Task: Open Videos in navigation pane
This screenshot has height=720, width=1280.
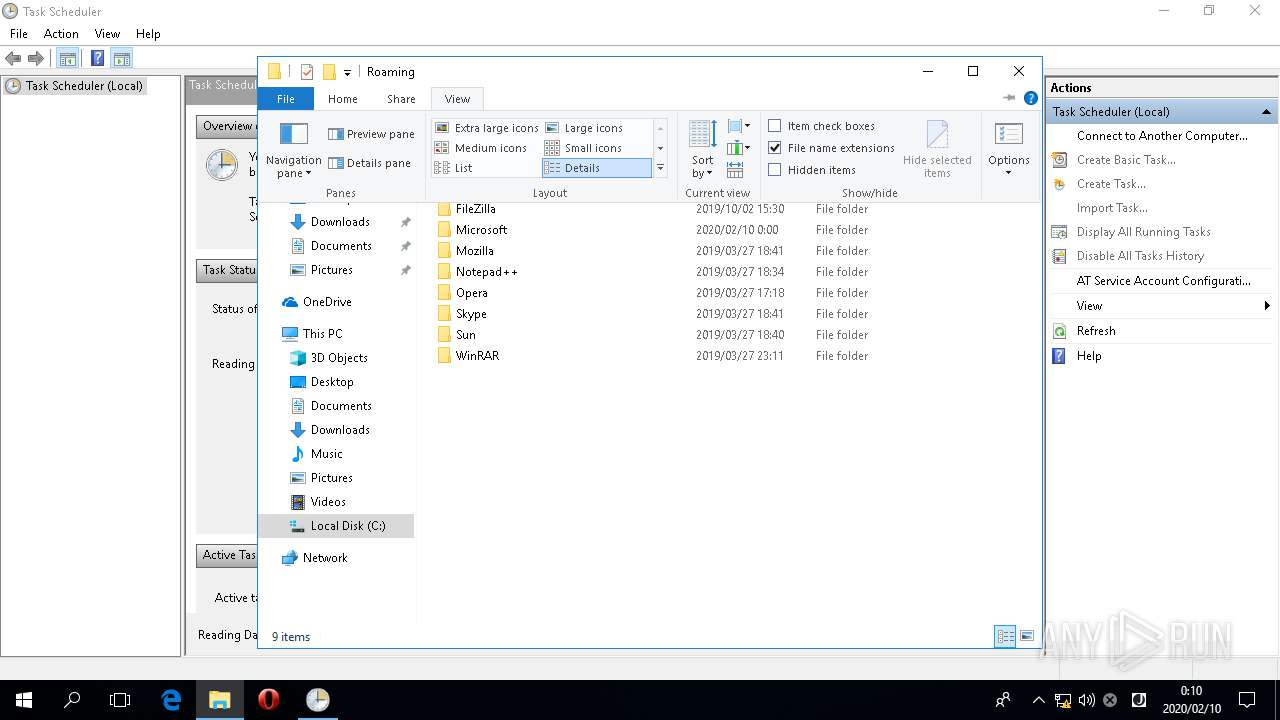Action: [328, 502]
